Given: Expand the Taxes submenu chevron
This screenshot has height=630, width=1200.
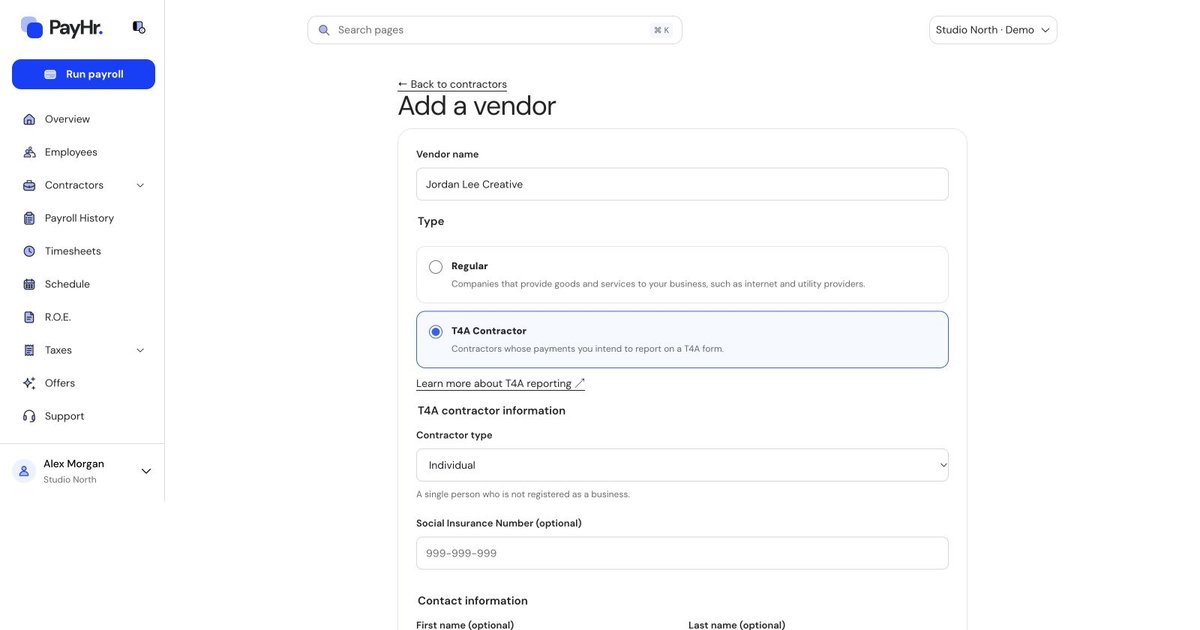Looking at the screenshot, I should 140,350.
